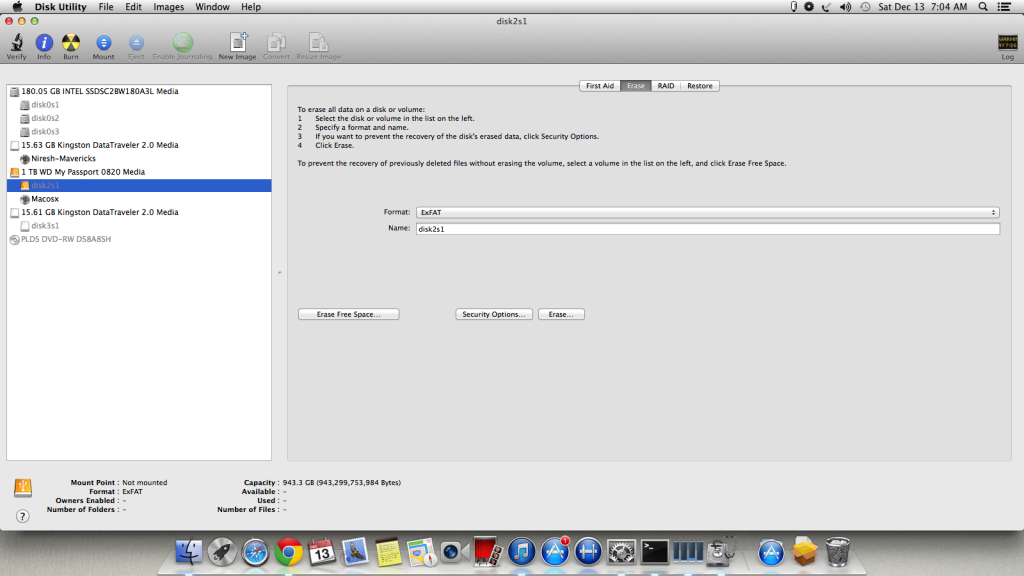Open System Preferences gear in dock
1024x576 pixels.
[621, 552]
